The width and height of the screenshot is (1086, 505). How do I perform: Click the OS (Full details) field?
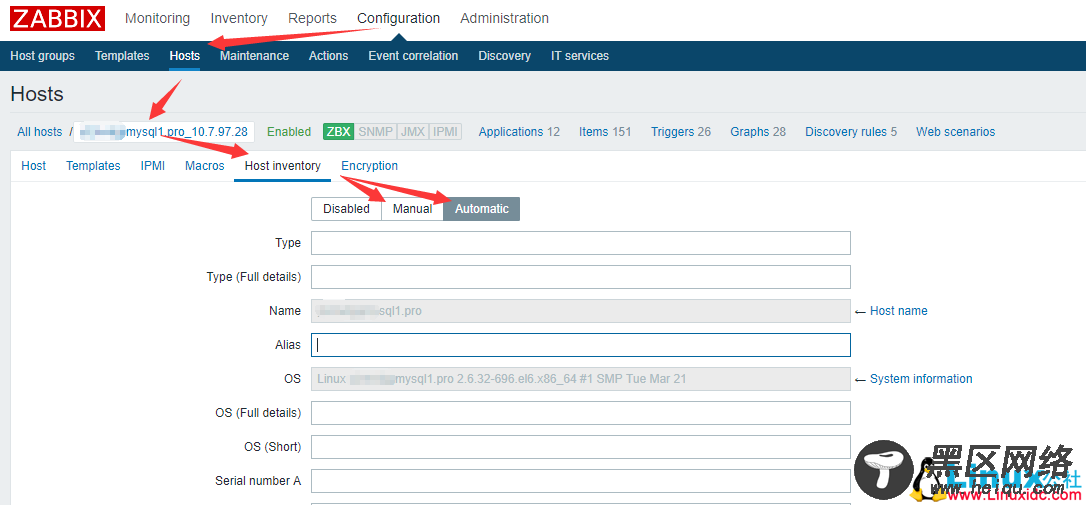[x=580, y=413]
